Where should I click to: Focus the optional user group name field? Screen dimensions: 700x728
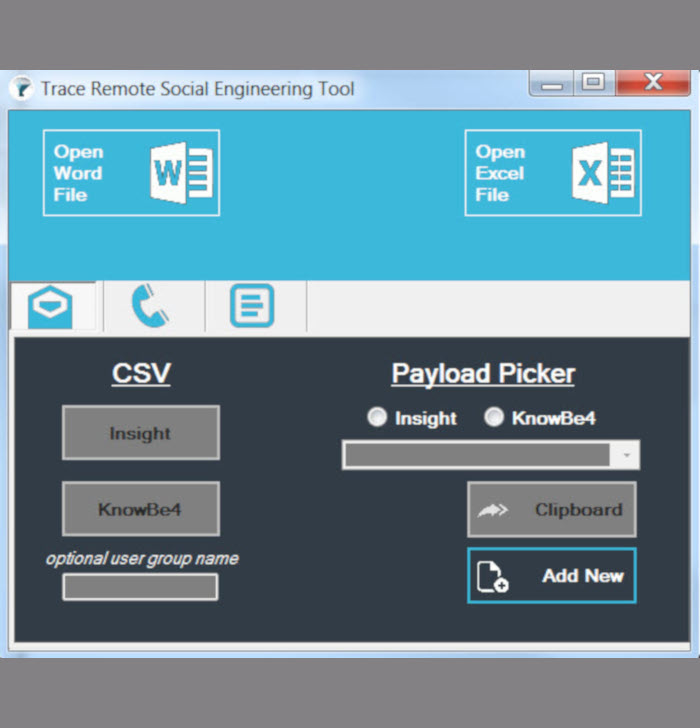(x=140, y=586)
